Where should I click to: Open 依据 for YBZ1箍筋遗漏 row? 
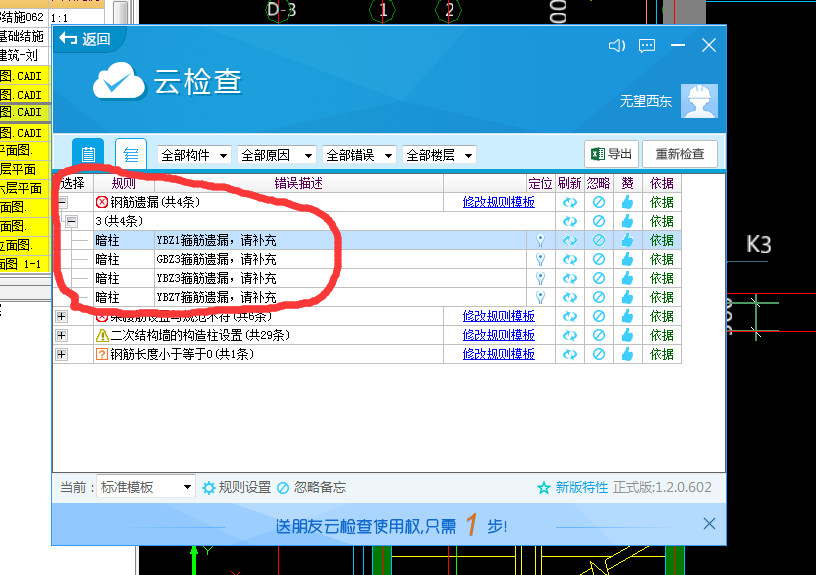661,240
